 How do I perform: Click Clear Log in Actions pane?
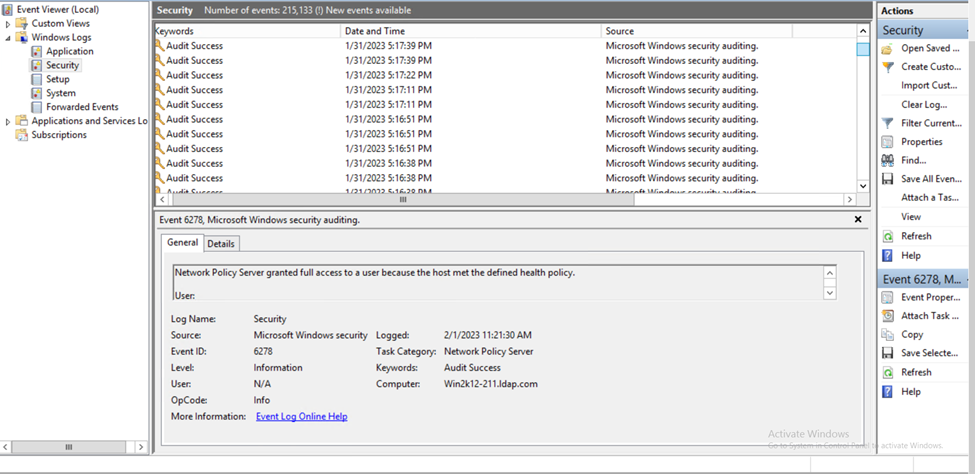pyautogui.click(x=923, y=104)
